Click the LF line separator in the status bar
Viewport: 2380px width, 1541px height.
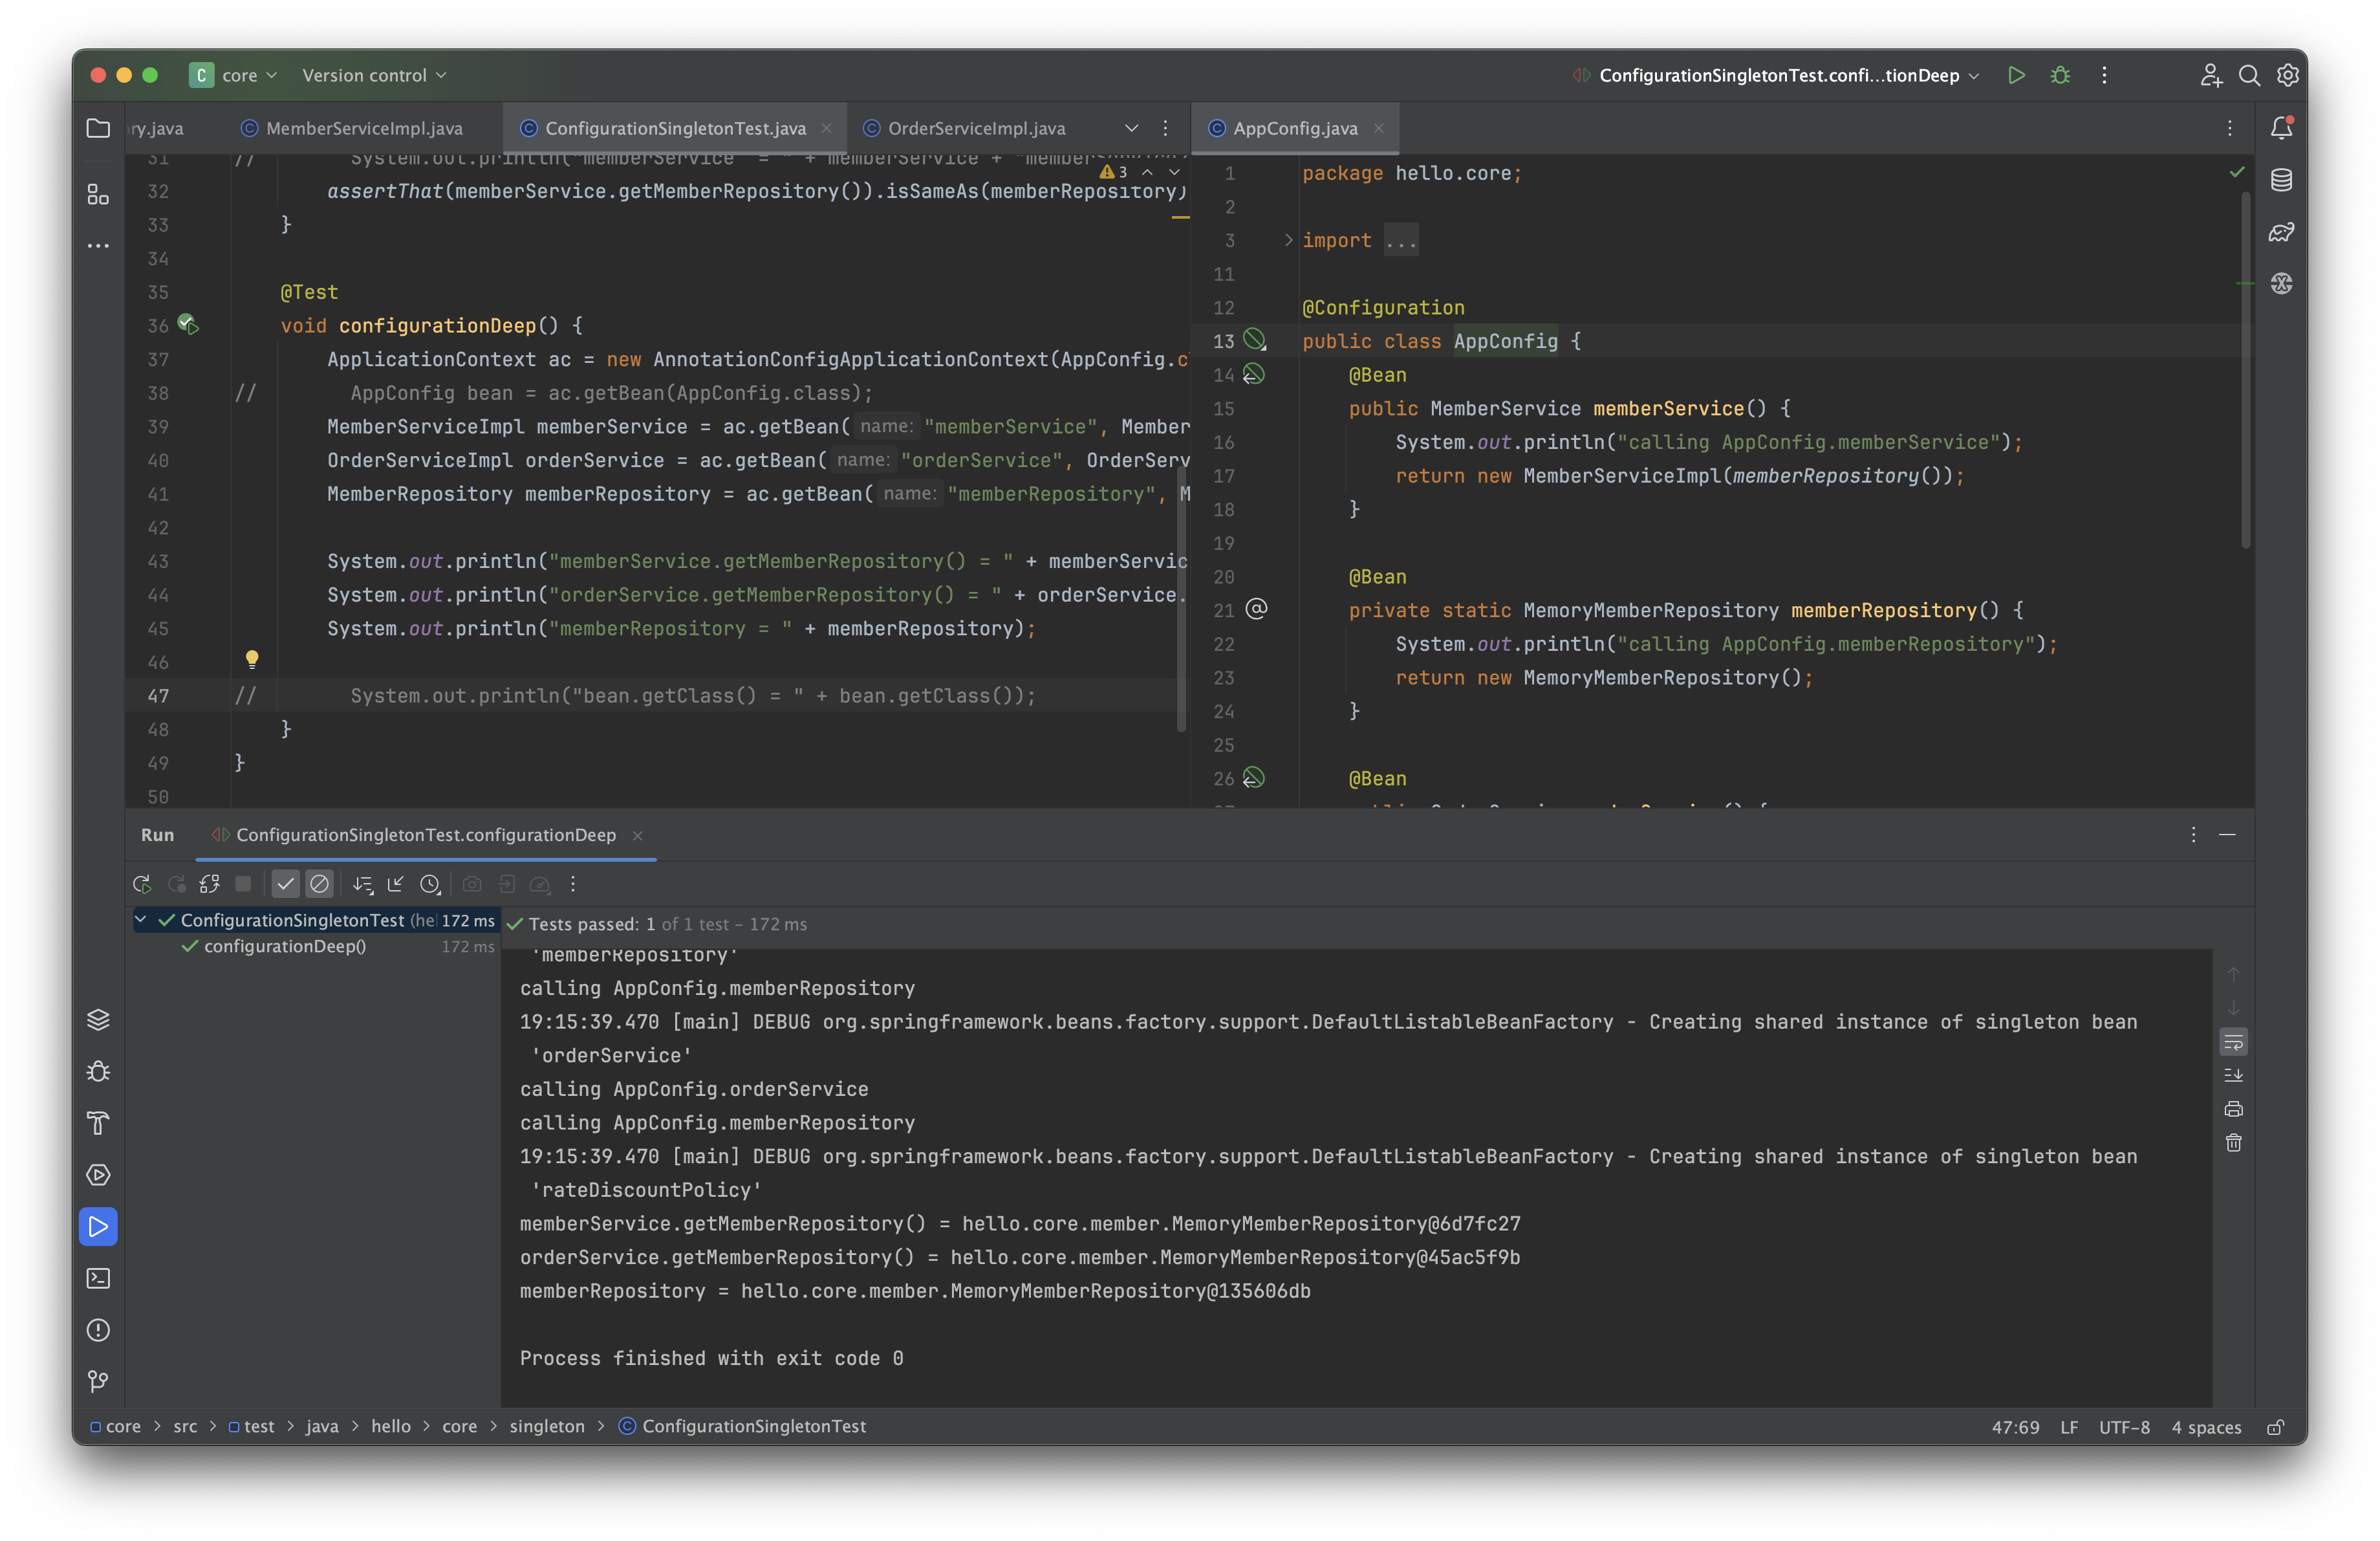tap(2069, 1427)
